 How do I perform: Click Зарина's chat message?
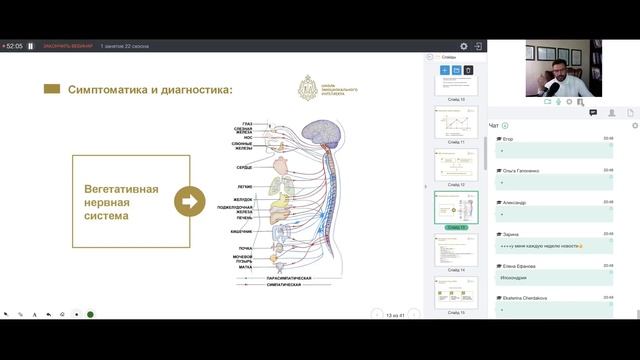click(x=554, y=246)
